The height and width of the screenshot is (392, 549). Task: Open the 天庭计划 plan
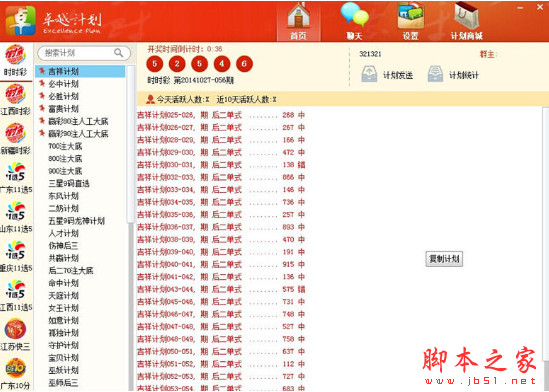pyautogui.click(x=63, y=295)
